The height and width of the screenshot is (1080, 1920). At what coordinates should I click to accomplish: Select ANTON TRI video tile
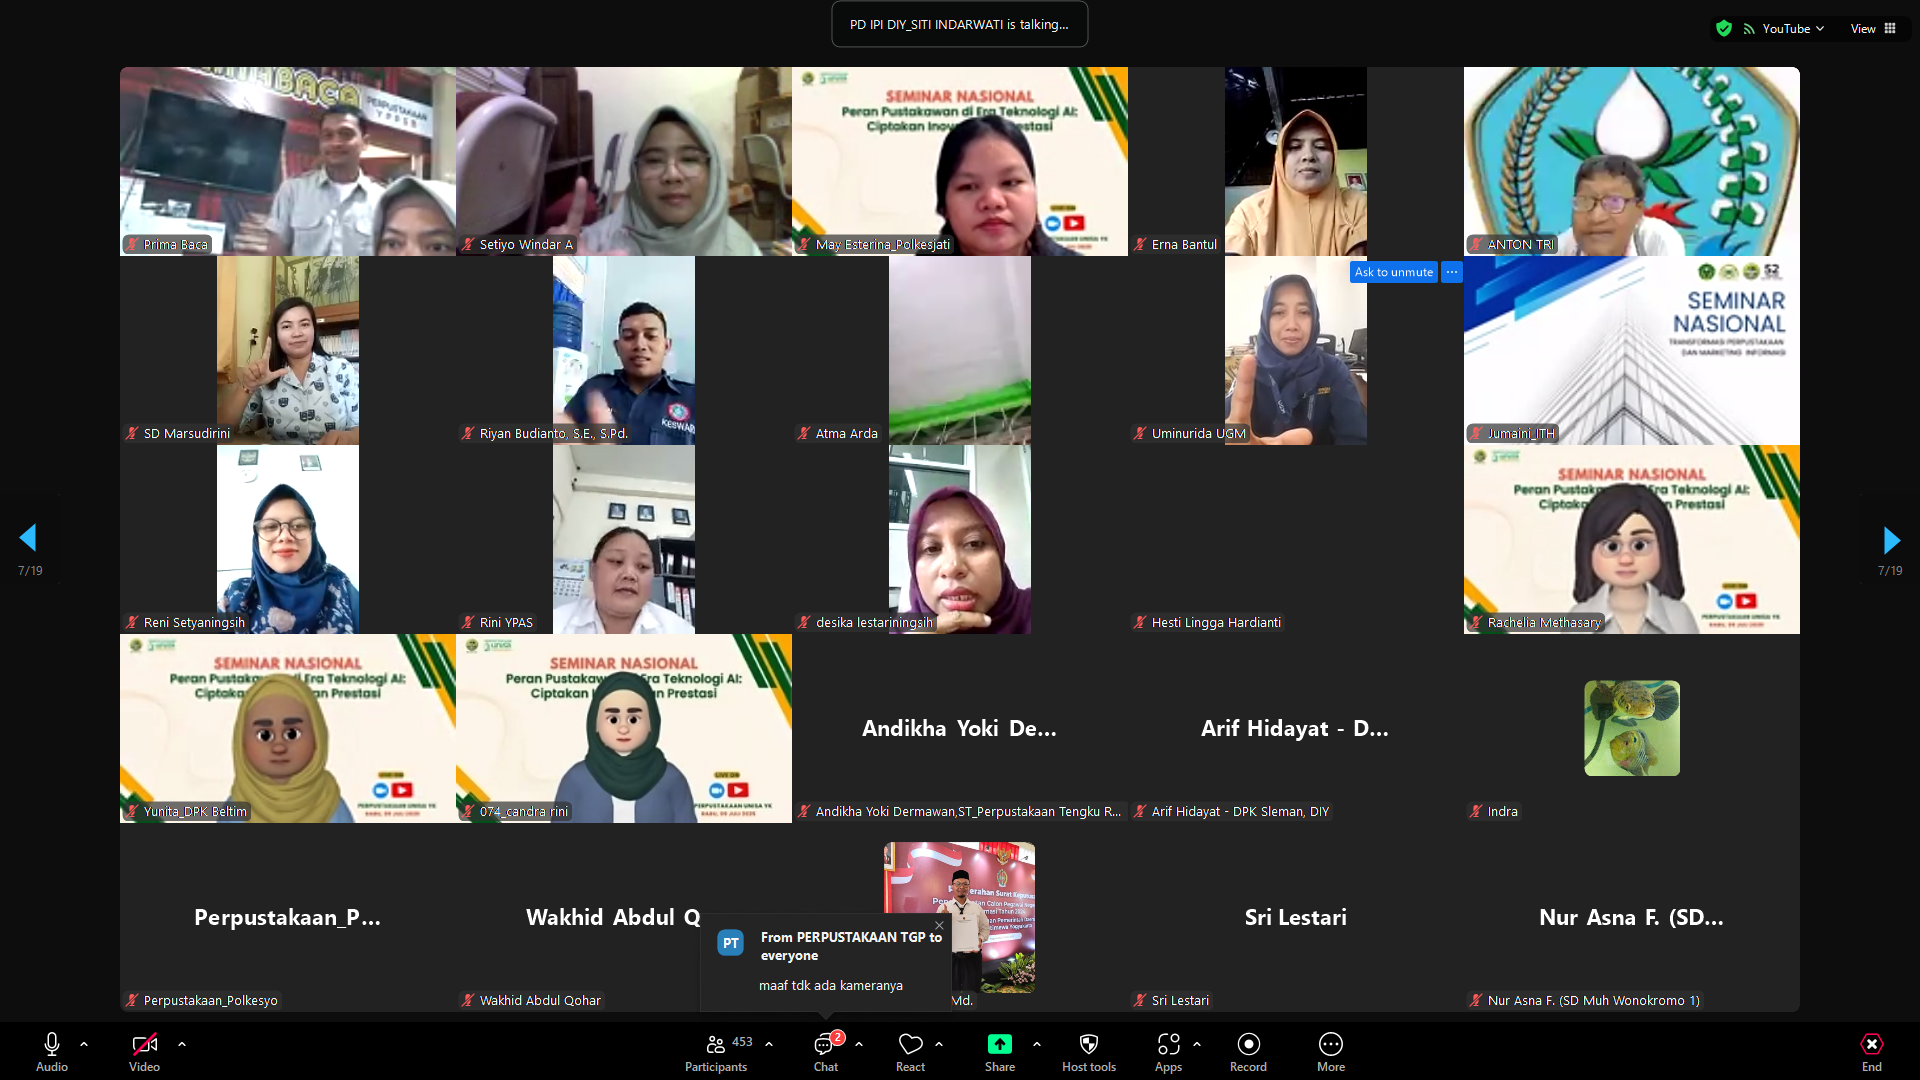(x=1632, y=161)
